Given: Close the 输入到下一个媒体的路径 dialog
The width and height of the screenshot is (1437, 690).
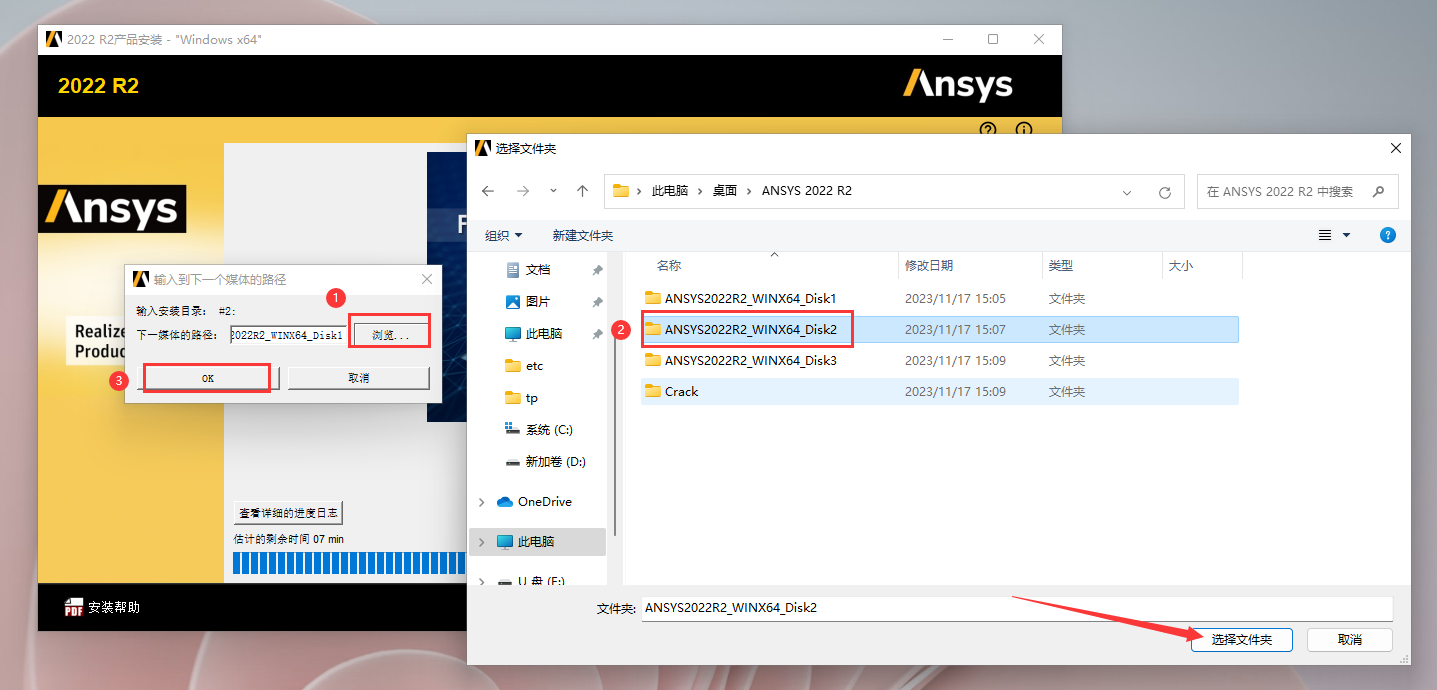Looking at the screenshot, I should pos(427,279).
